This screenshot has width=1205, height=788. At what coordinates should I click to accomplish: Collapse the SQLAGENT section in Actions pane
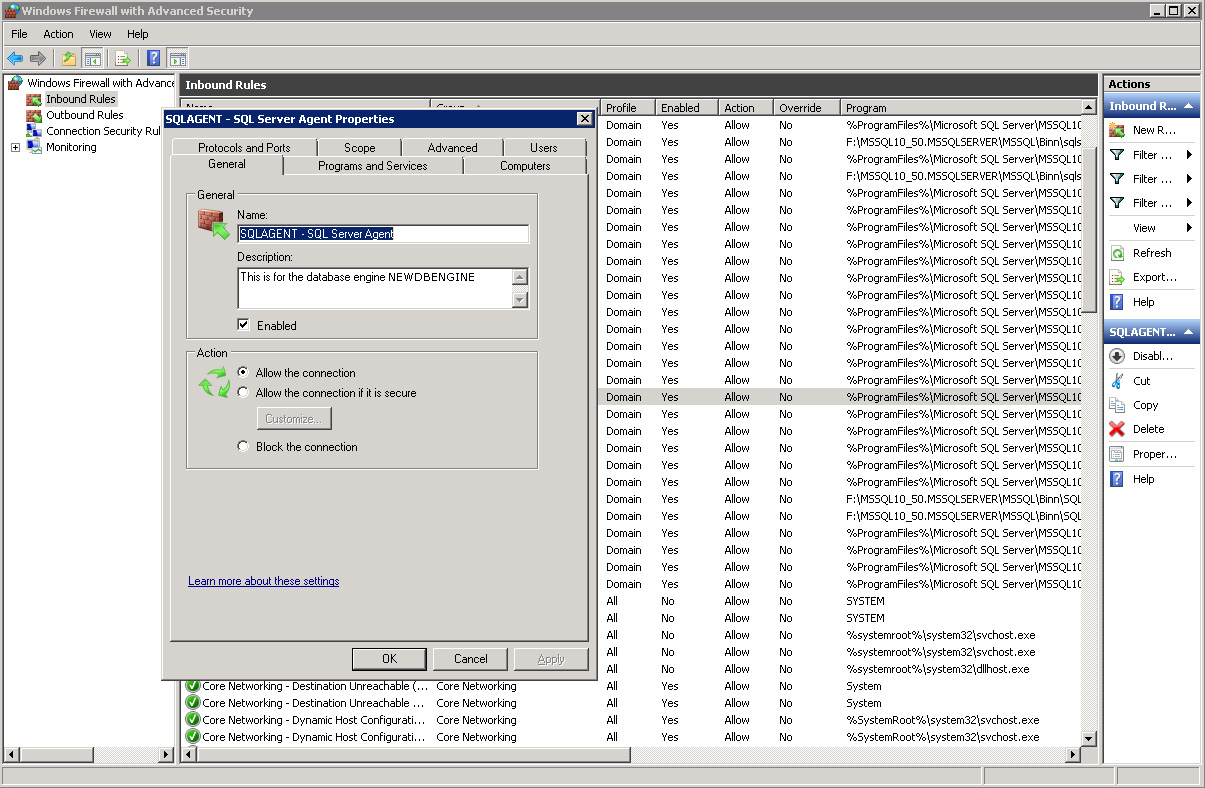tap(1189, 332)
